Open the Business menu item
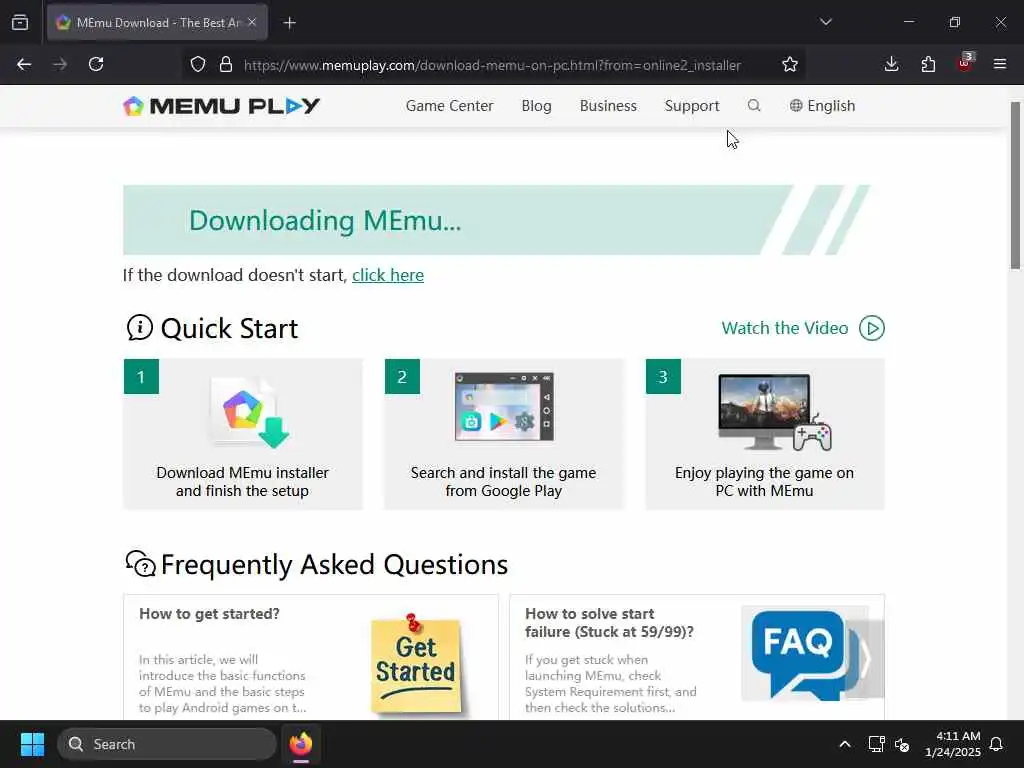1024x768 pixels. click(x=608, y=106)
